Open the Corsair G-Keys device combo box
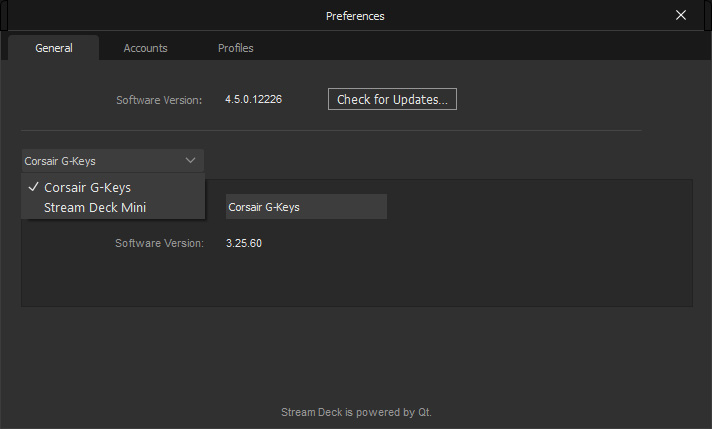 [113, 161]
